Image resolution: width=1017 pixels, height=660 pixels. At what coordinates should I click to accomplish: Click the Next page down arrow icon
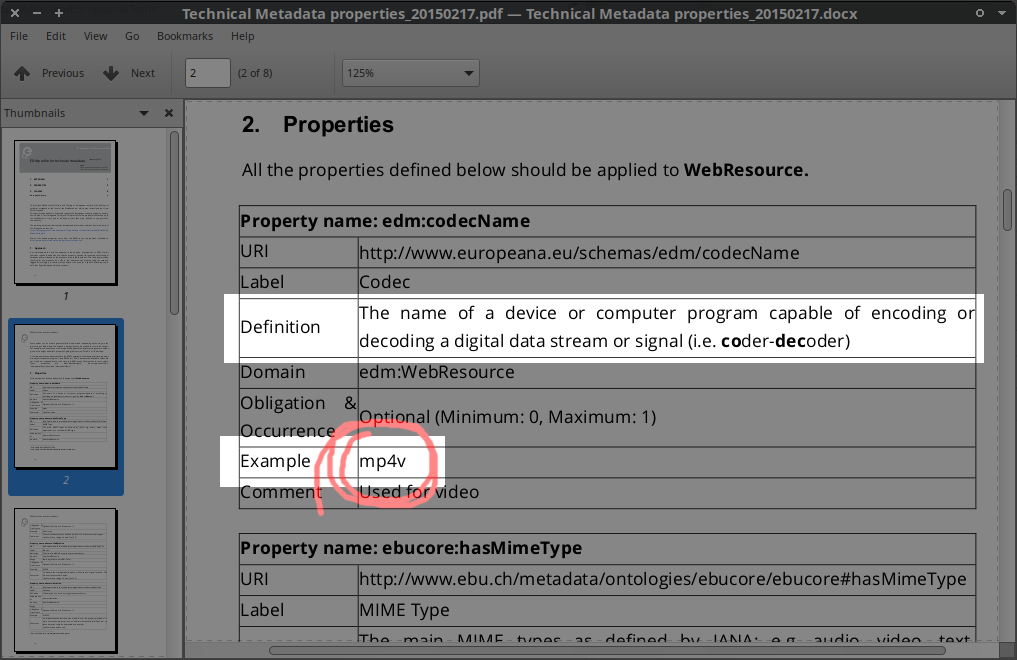[111, 73]
